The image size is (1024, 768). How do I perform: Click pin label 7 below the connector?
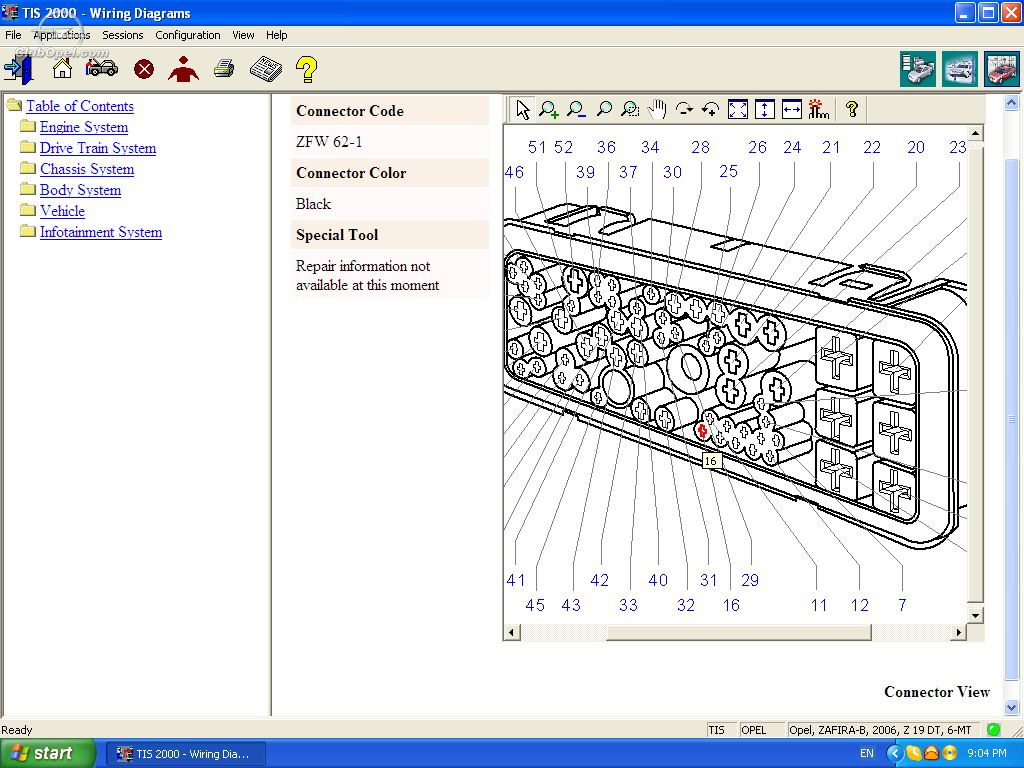tap(902, 605)
